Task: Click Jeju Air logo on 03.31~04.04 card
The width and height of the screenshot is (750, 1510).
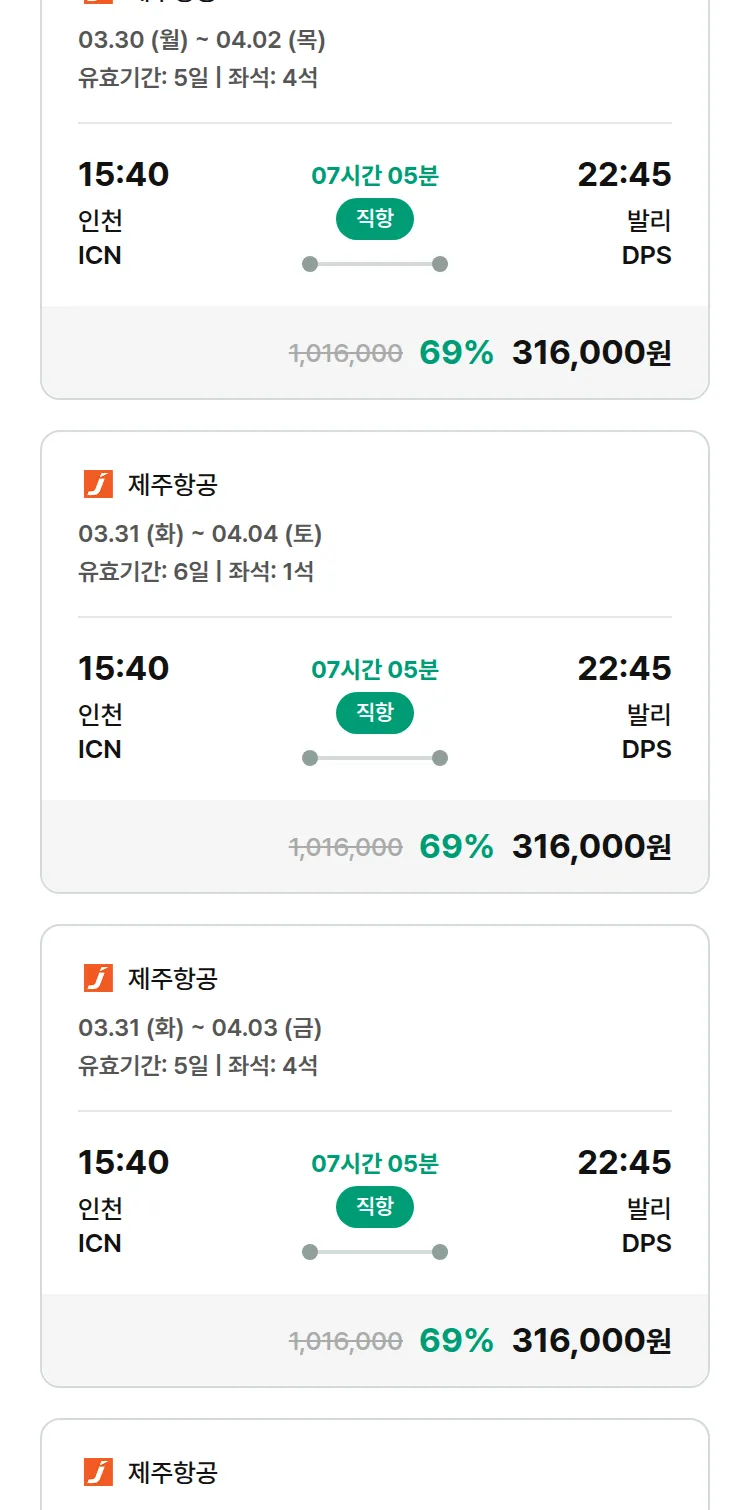Action: coord(98,485)
